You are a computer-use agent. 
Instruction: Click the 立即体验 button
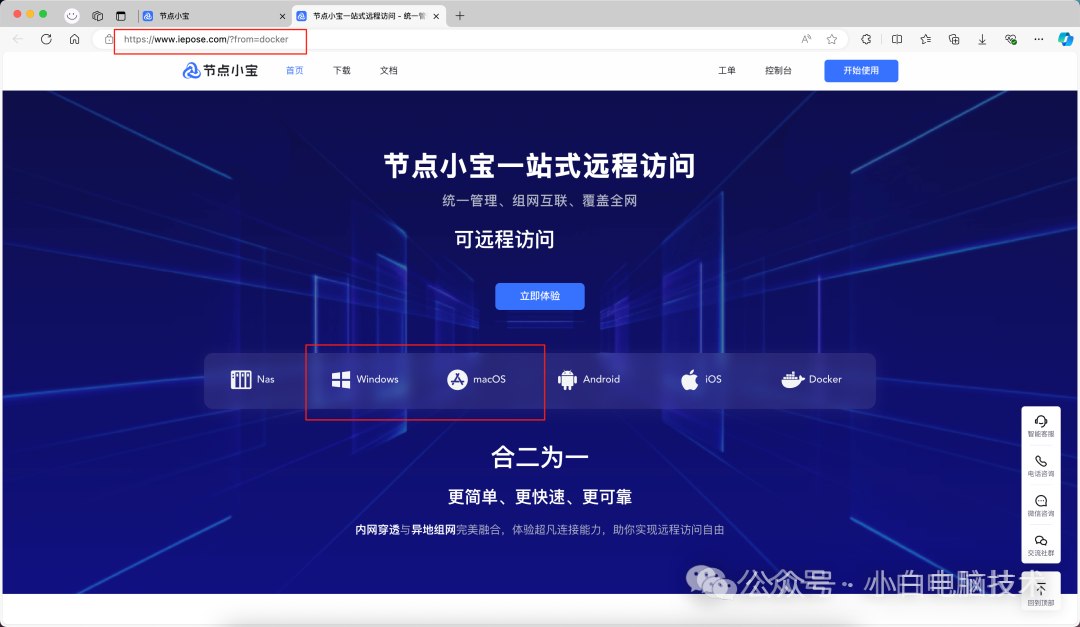click(x=539, y=296)
